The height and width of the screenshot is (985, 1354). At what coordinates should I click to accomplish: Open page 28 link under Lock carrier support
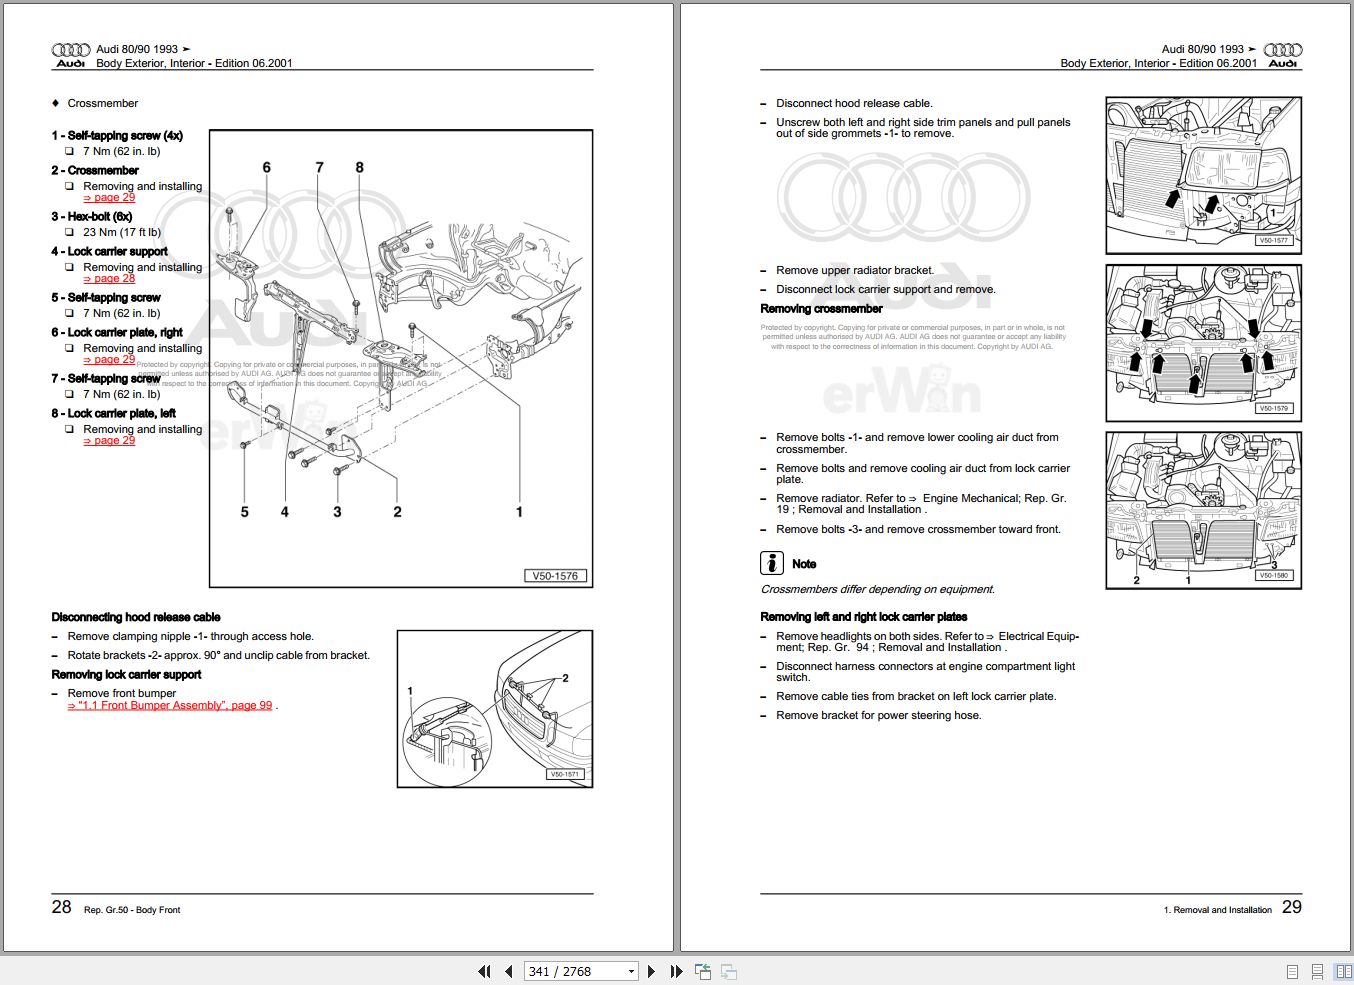tap(109, 279)
